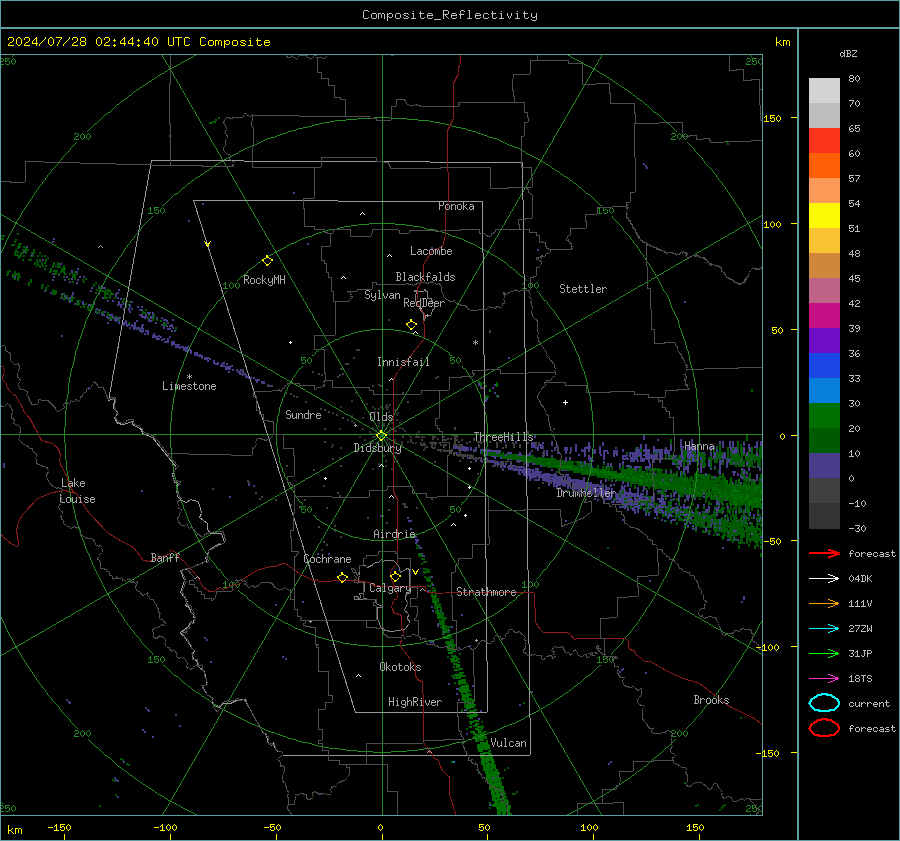This screenshot has width=900, height=841.
Task: Click the magenta 18TS arrow icon
Action: 824,679
